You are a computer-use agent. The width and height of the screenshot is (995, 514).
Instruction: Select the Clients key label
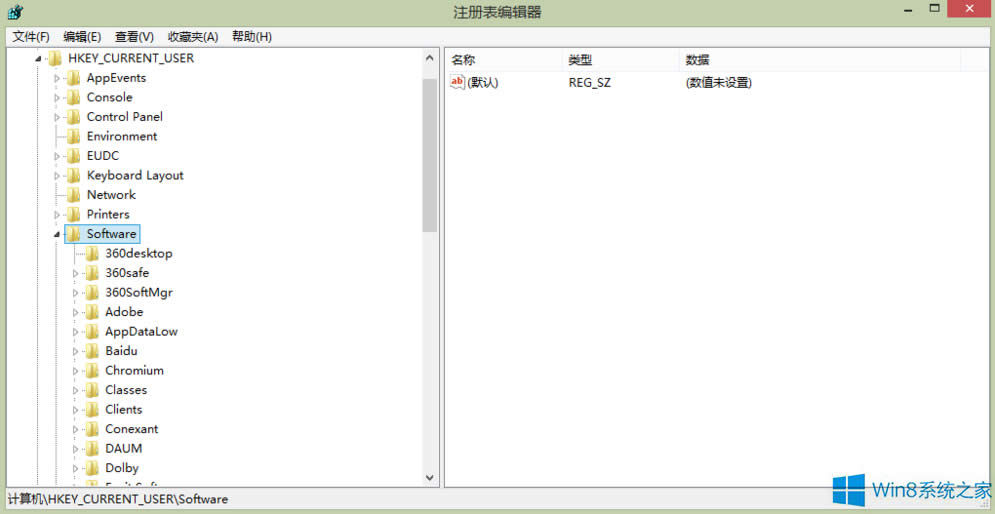pos(124,410)
